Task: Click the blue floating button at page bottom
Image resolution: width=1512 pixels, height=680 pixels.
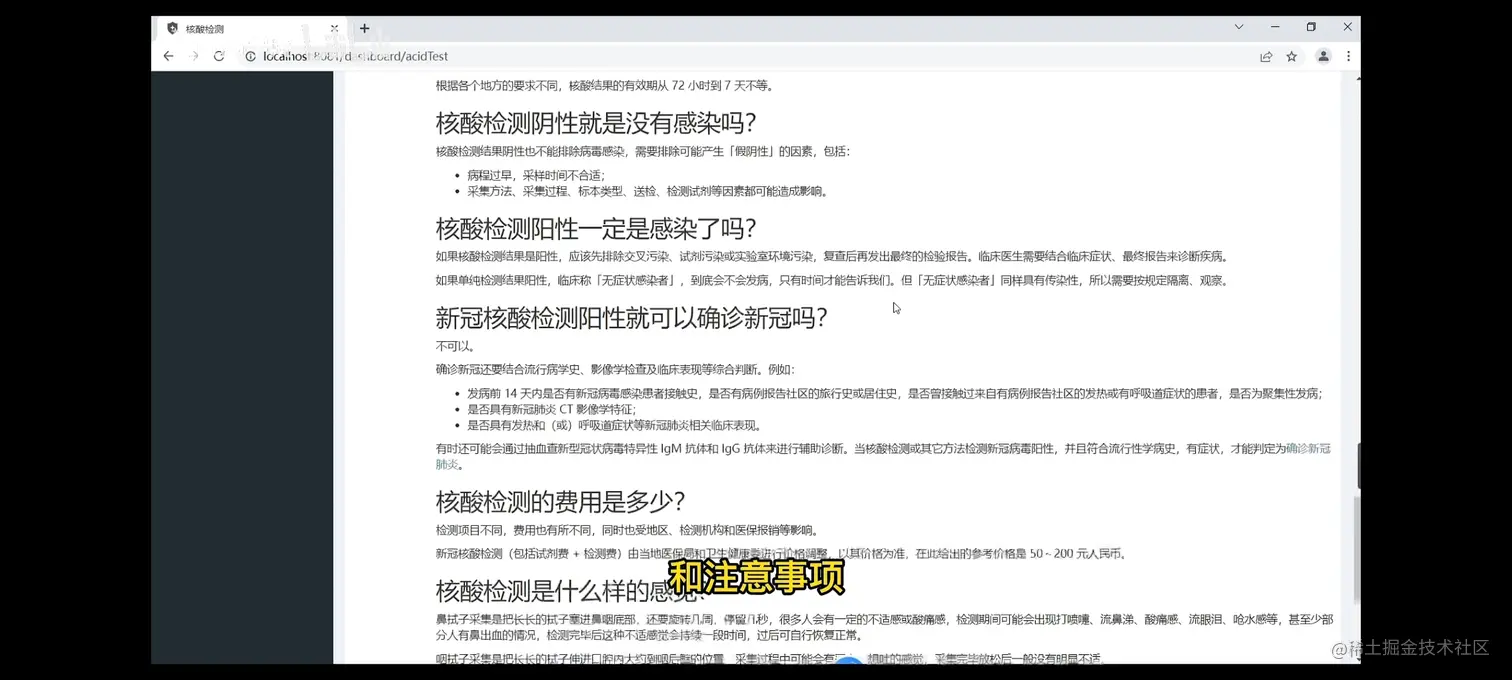Action: click(x=849, y=663)
